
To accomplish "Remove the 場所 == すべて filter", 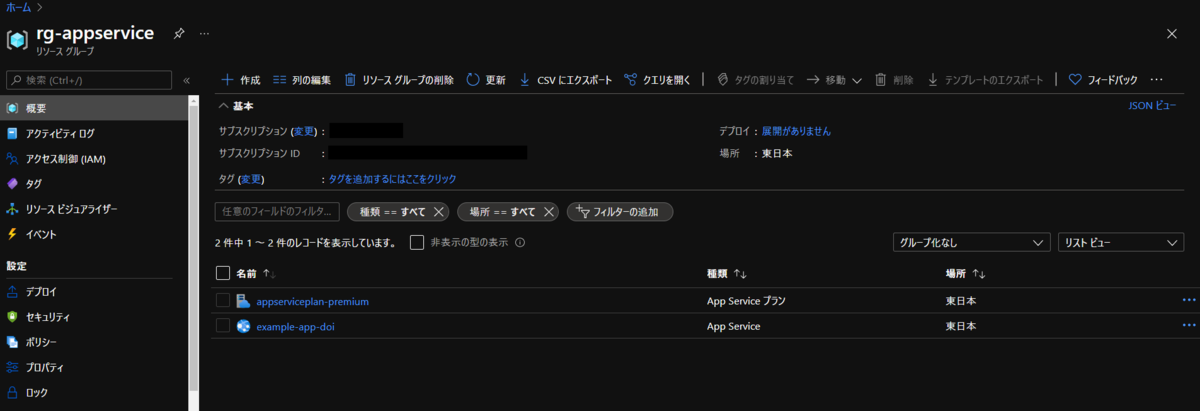I will click(x=548, y=212).
